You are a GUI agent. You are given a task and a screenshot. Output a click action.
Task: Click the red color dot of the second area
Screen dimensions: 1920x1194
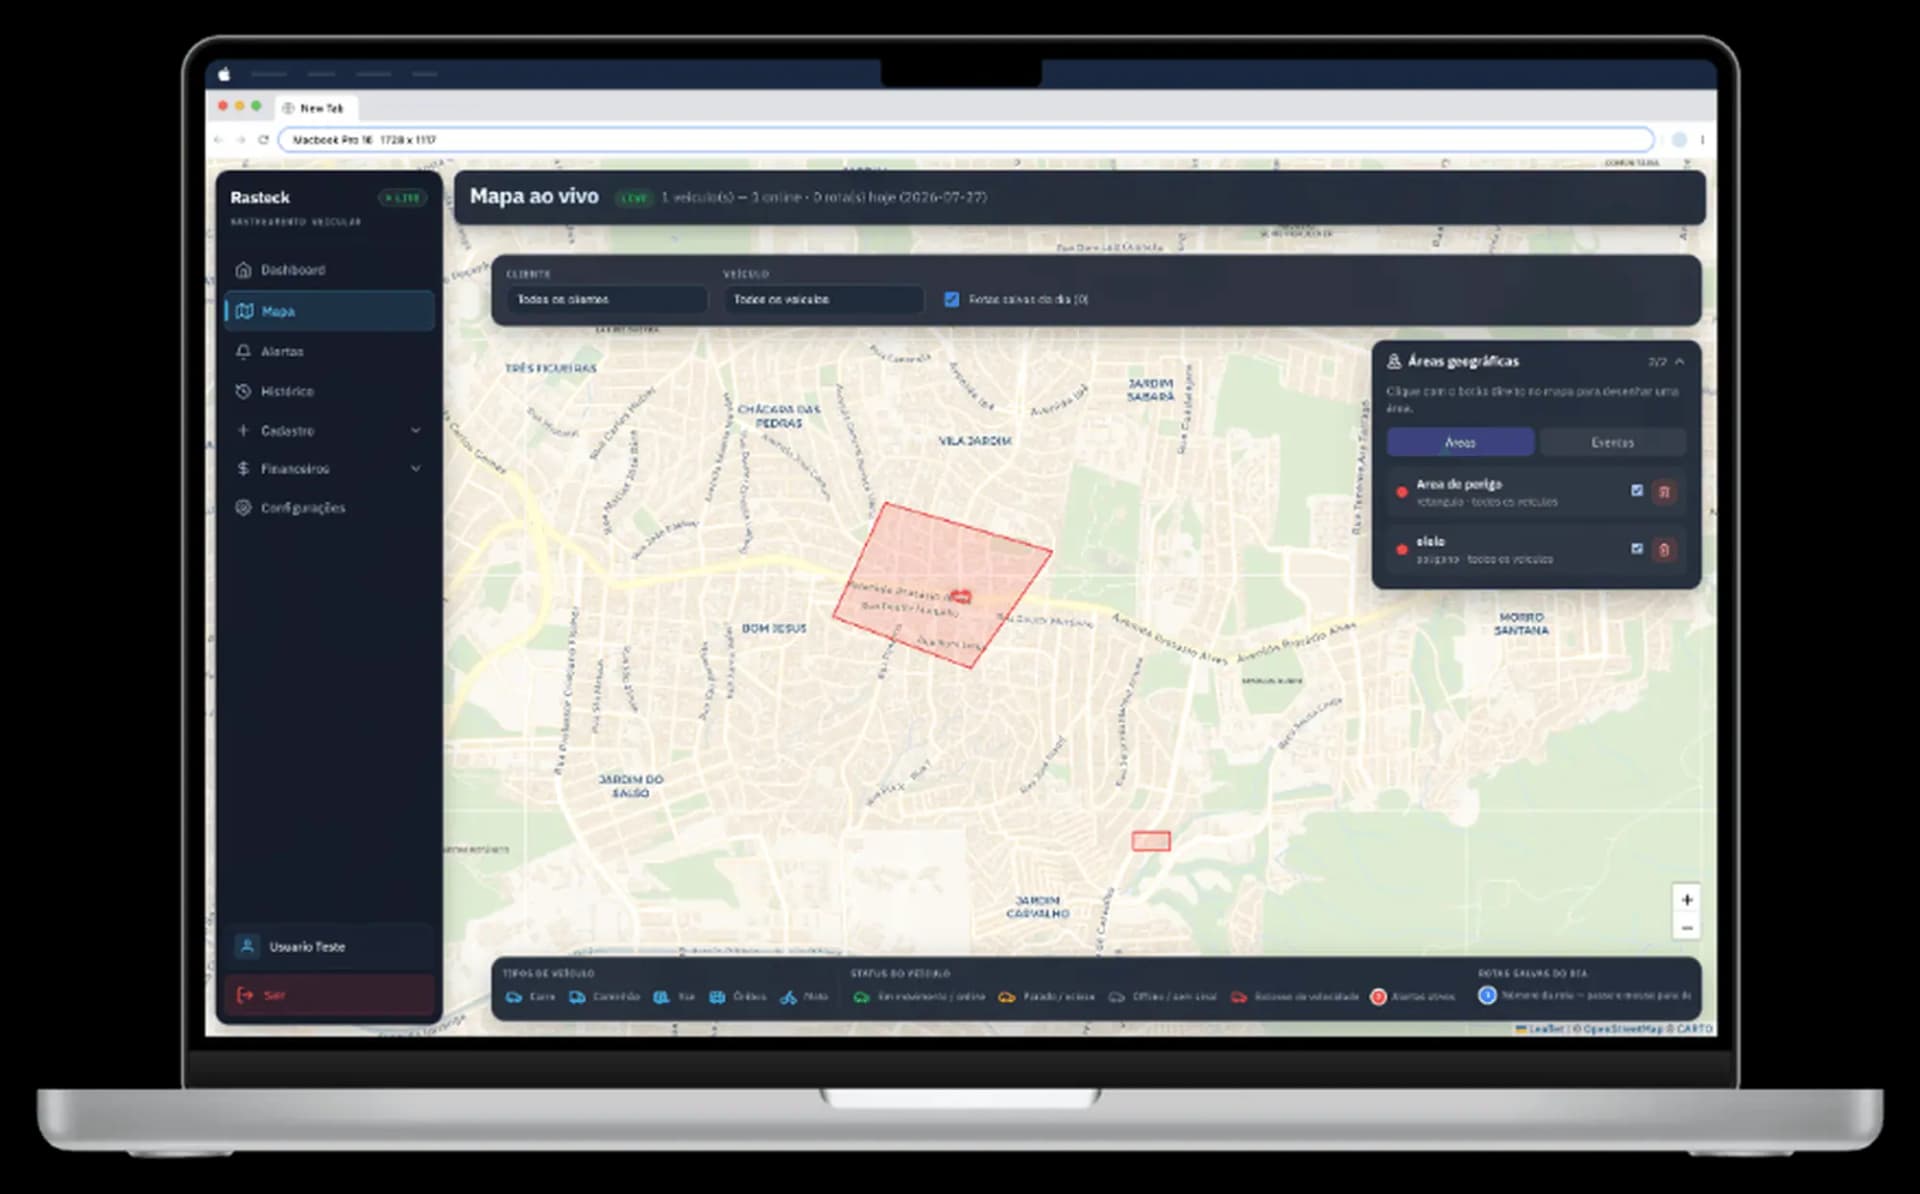click(1402, 549)
